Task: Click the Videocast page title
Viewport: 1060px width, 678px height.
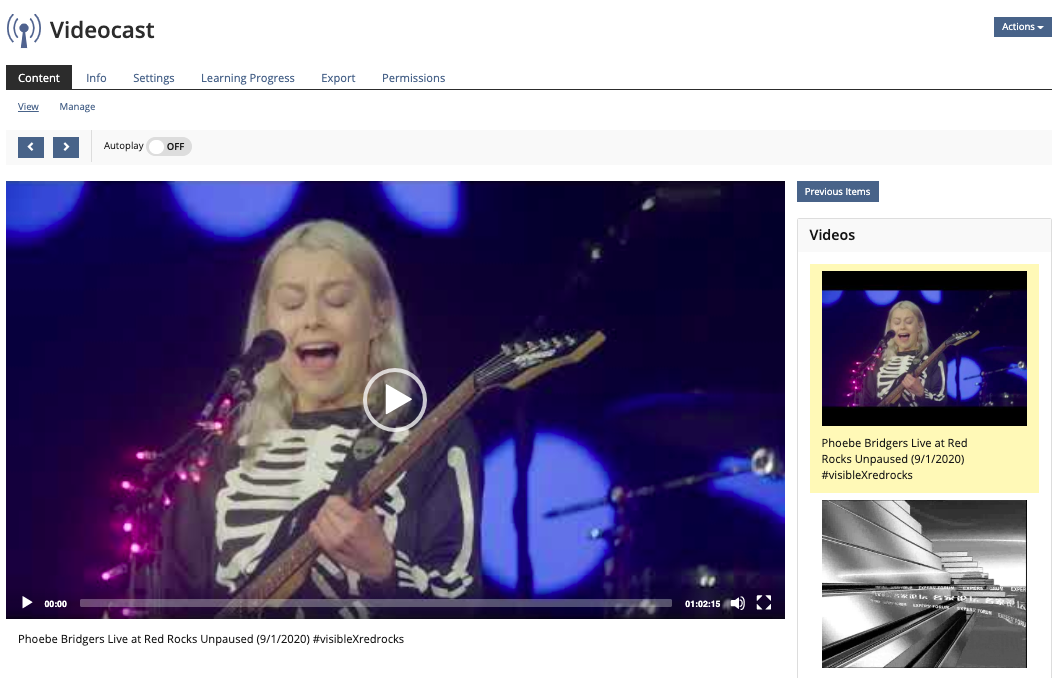Action: tap(102, 30)
